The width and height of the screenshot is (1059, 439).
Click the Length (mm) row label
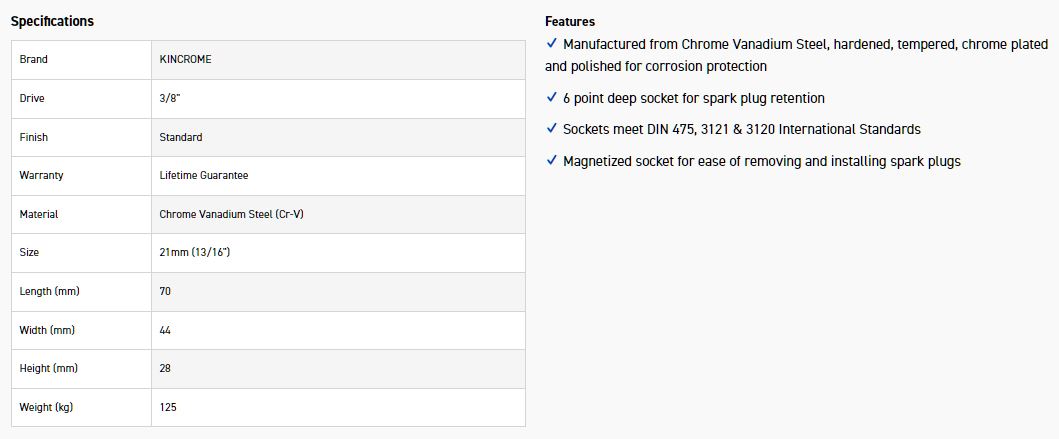[x=49, y=292]
